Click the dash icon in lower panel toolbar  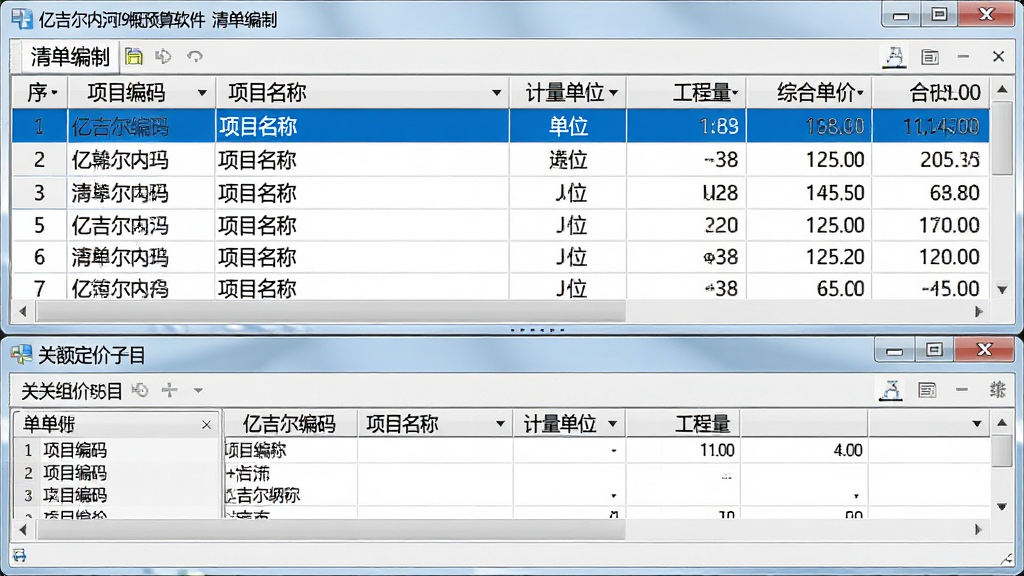coord(962,390)
